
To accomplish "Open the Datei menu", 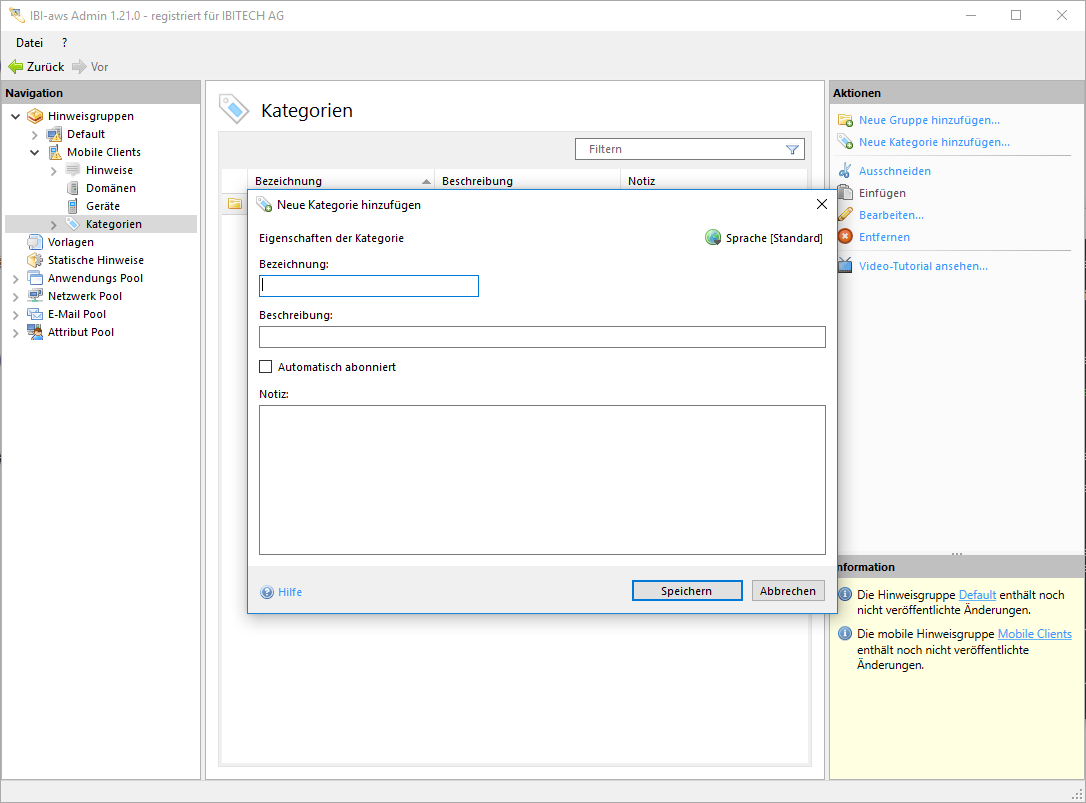I will coord(29,43).
